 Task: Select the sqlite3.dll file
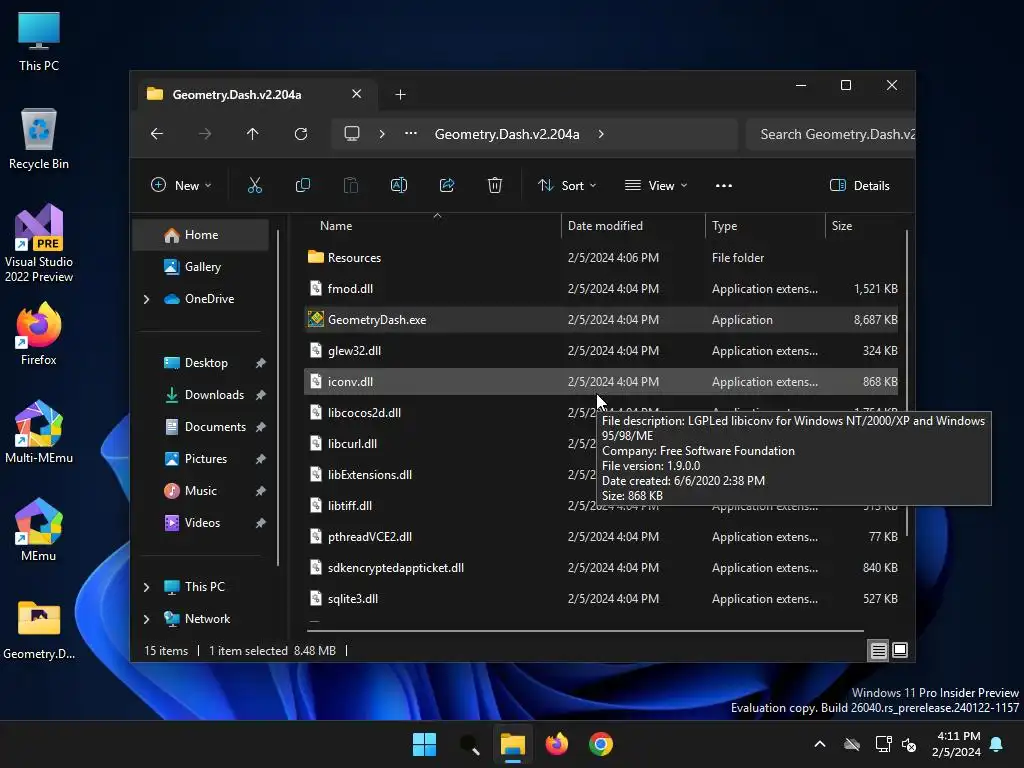pyautogui.click(x=601, y=599)
